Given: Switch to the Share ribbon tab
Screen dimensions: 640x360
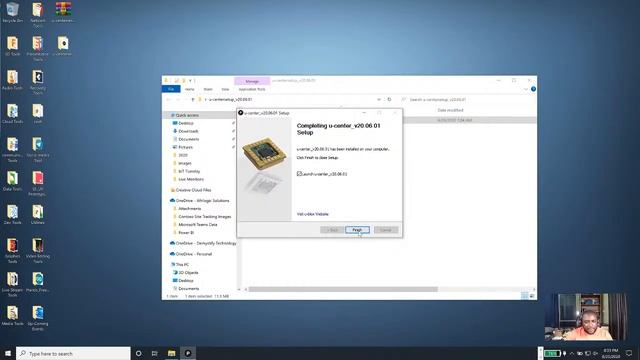Looking at the screenshot, I should pos(208,89).
